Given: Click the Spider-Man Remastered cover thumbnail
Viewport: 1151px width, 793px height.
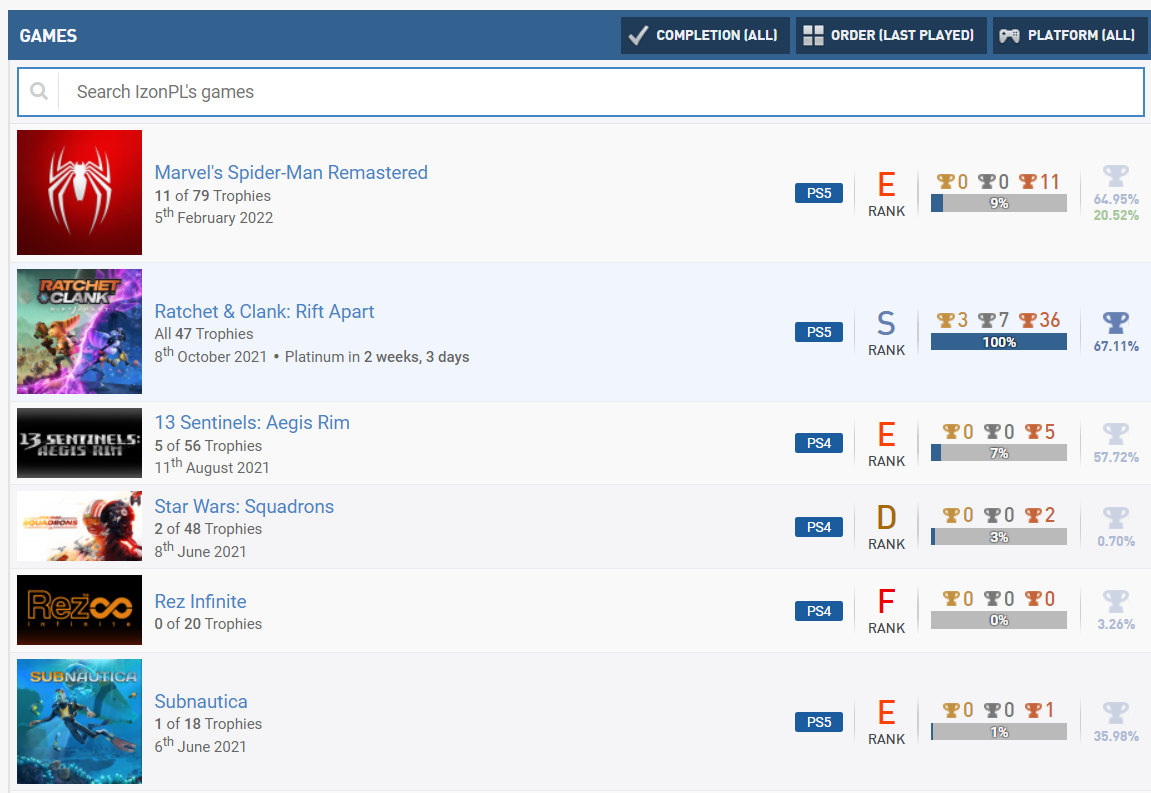Looking at the screenshot, I should (79, 192).
